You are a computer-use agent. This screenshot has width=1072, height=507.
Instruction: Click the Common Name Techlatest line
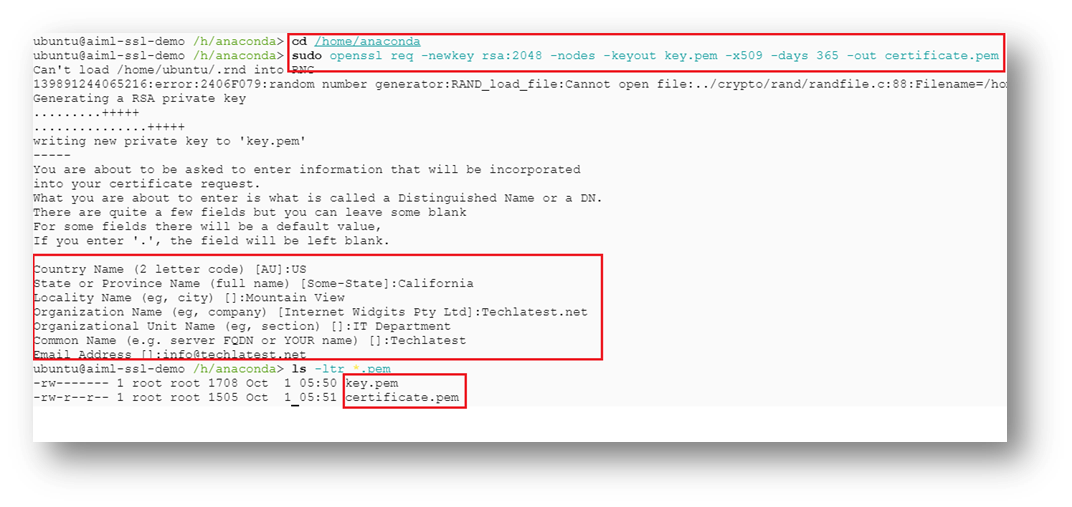click(250, 340)
